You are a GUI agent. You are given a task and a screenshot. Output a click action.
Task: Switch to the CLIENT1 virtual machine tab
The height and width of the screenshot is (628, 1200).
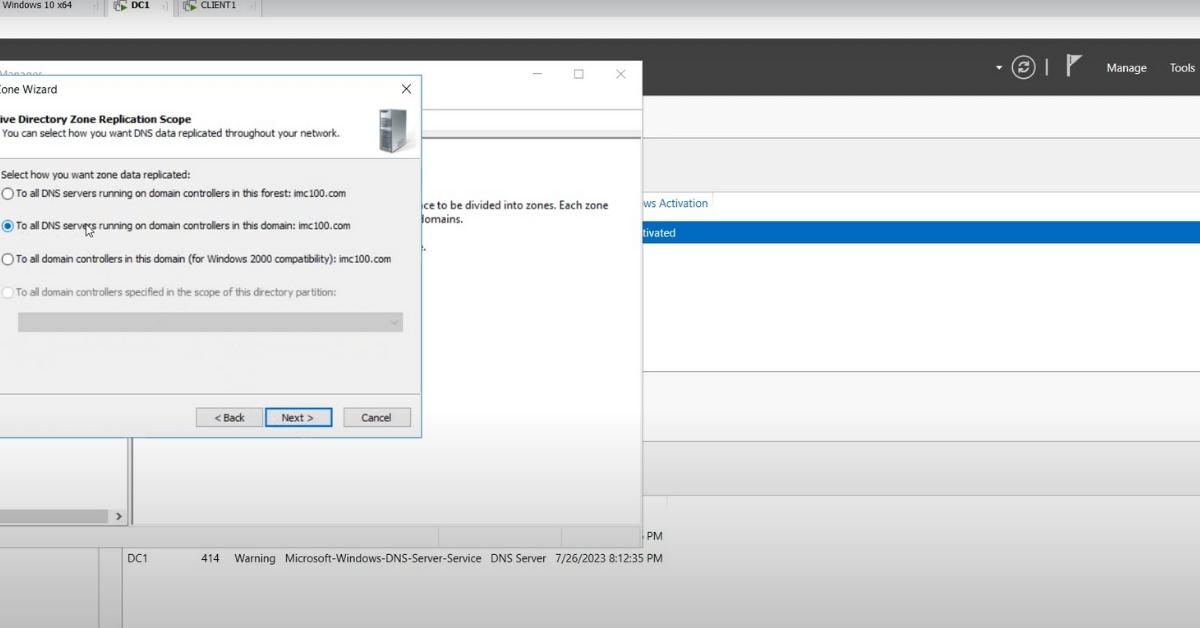click(x=218, y=6)
